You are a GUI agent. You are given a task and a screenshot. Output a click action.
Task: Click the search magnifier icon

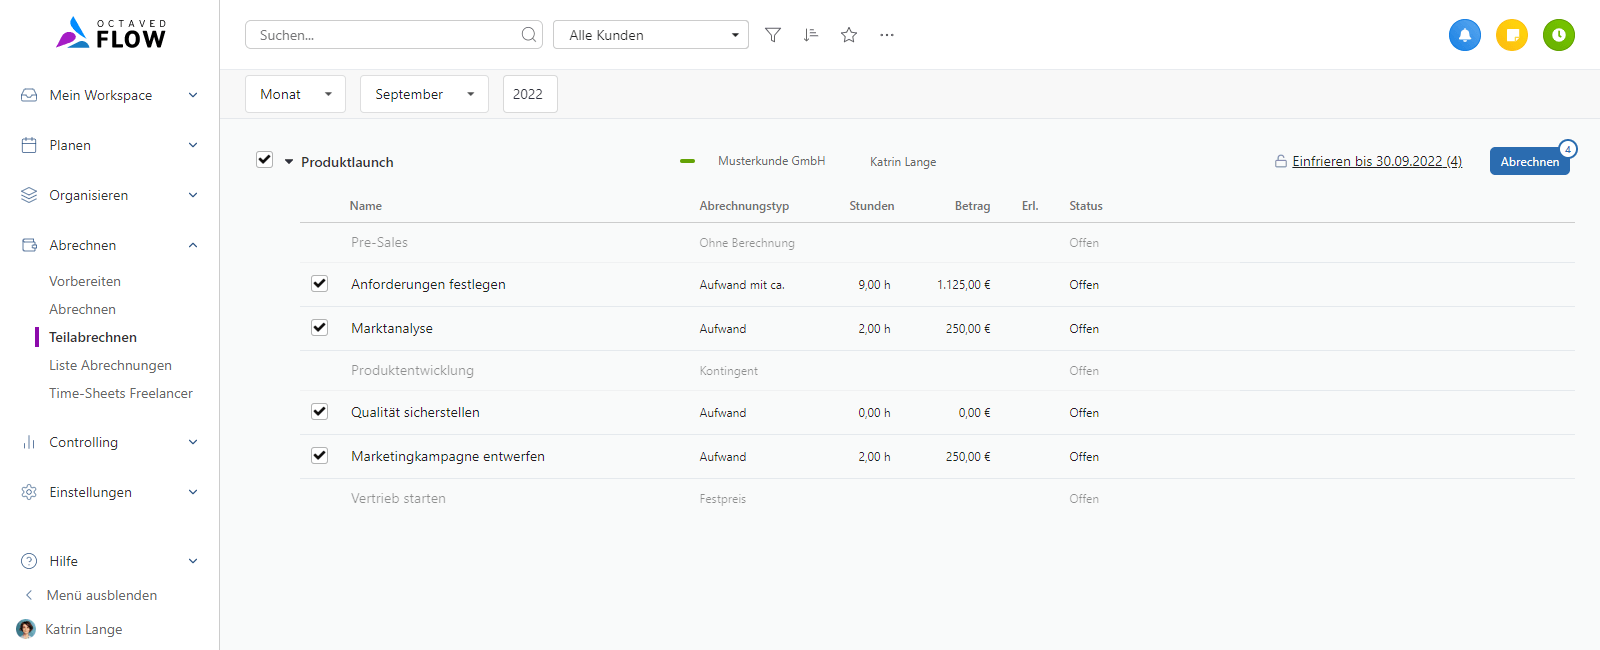tap(529, 35)
